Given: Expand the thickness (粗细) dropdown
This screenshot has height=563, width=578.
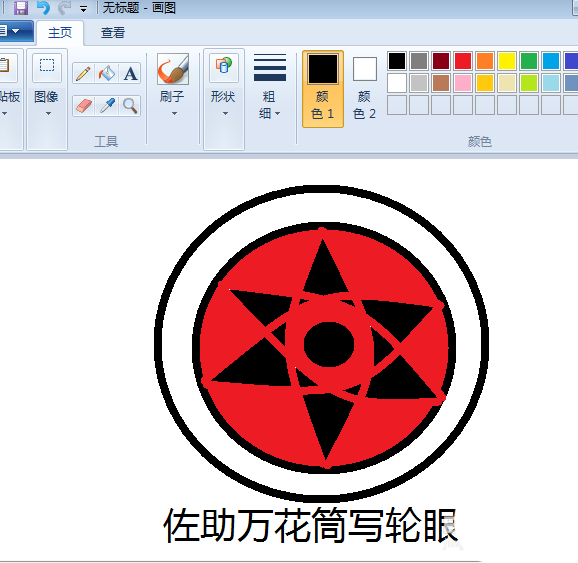Looking at the screenshot, I should coord(278,114).
